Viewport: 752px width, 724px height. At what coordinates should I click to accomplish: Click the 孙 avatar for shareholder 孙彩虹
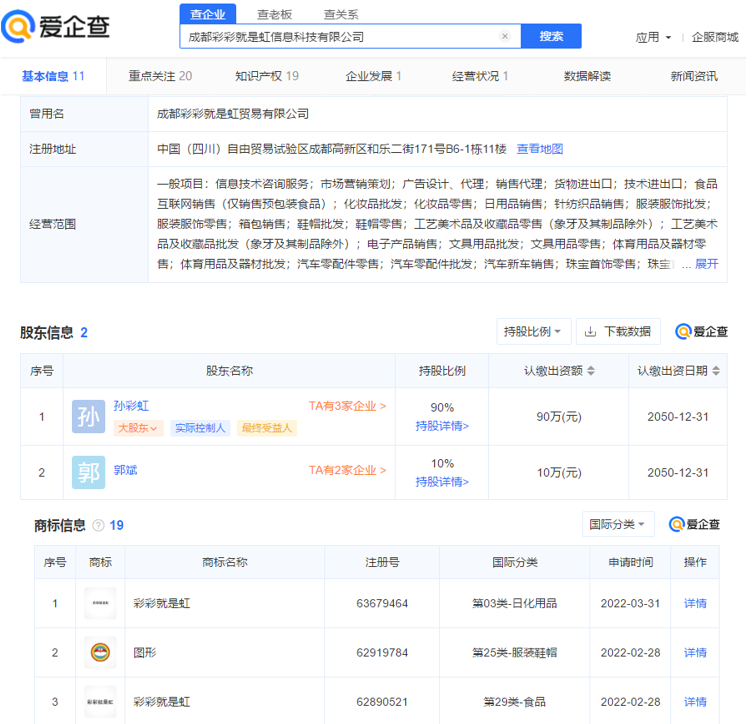88,416
